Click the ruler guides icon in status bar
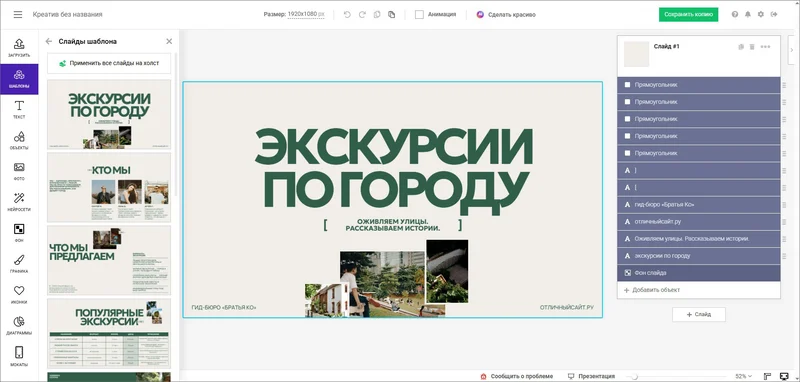Viewport: 800px width, 382px height. tap(767, 376)
